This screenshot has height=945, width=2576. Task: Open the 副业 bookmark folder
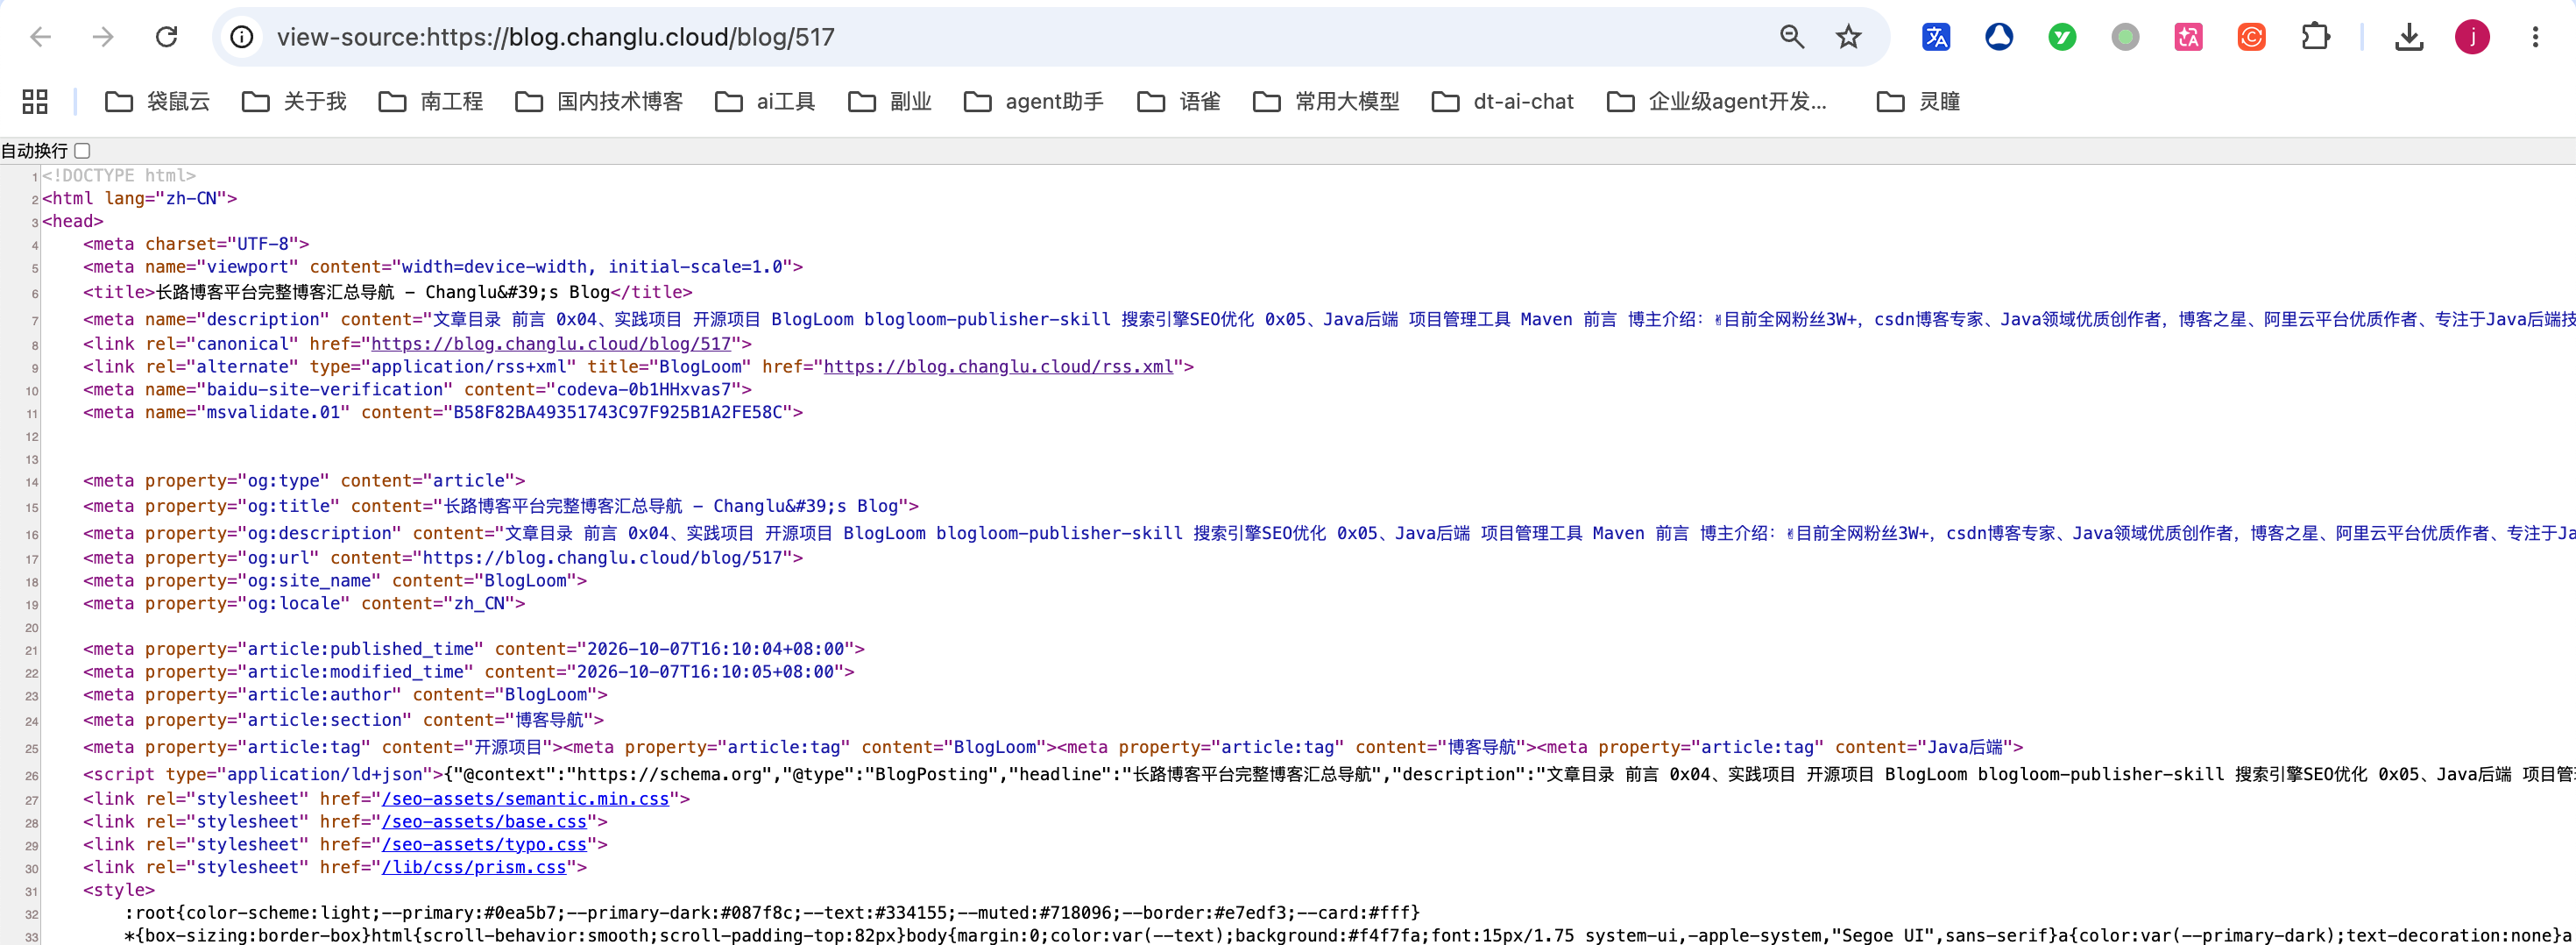tap(890, 101)
